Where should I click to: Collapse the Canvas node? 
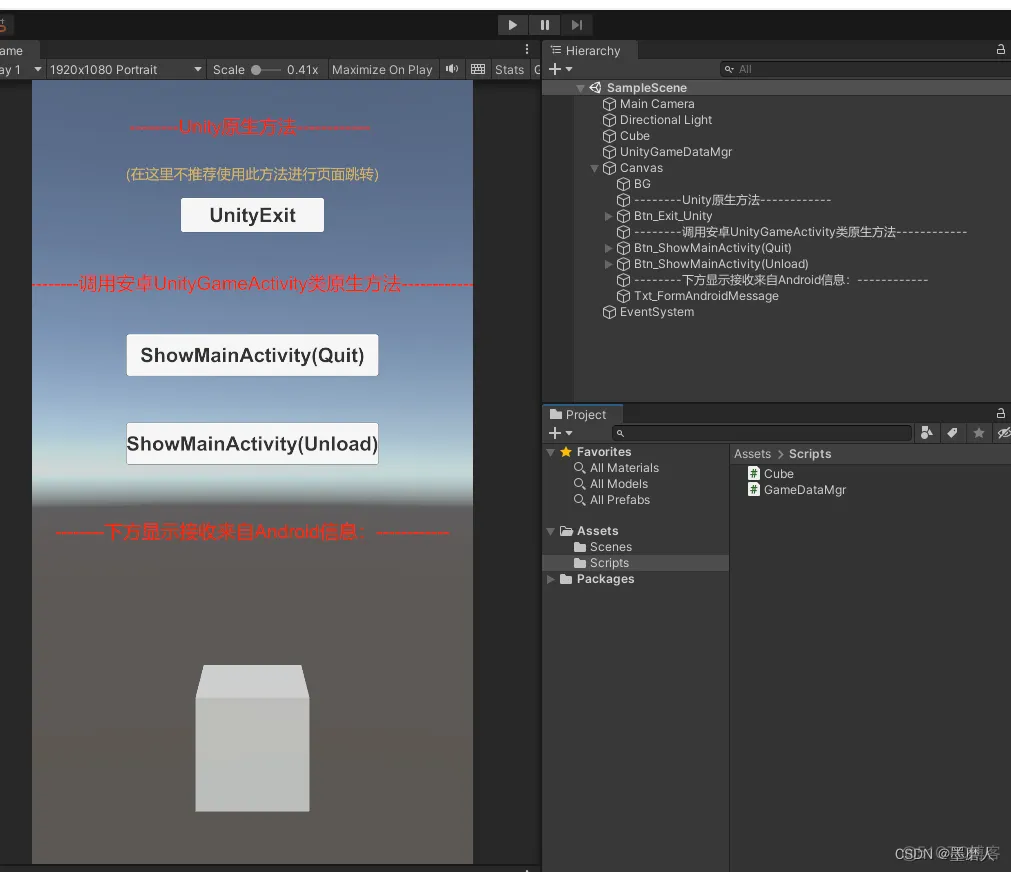tap(594, 168)
